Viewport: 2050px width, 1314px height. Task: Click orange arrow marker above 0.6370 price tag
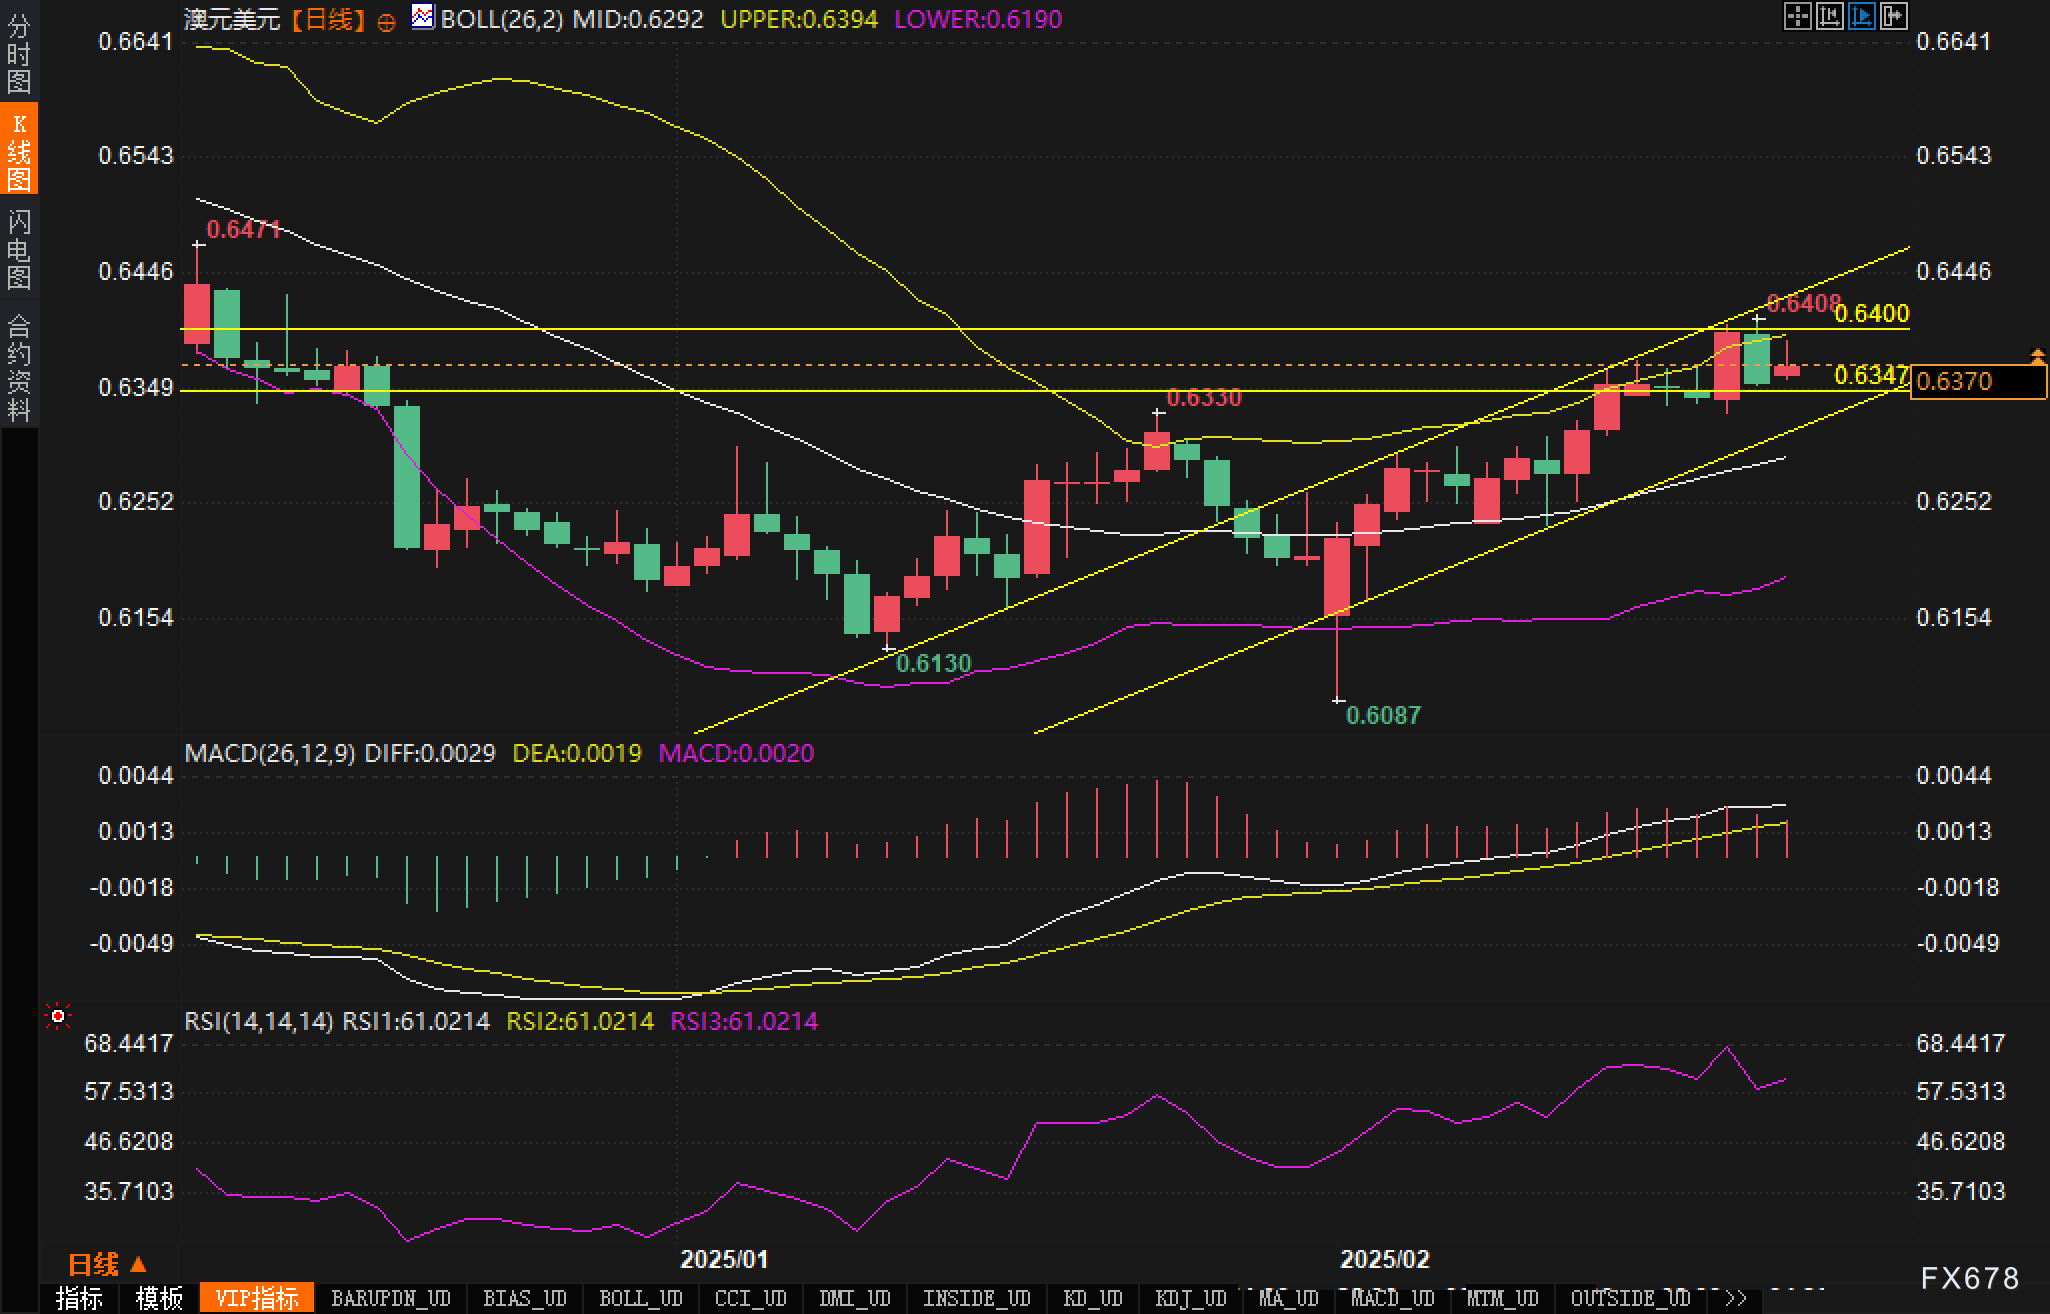2037,355
